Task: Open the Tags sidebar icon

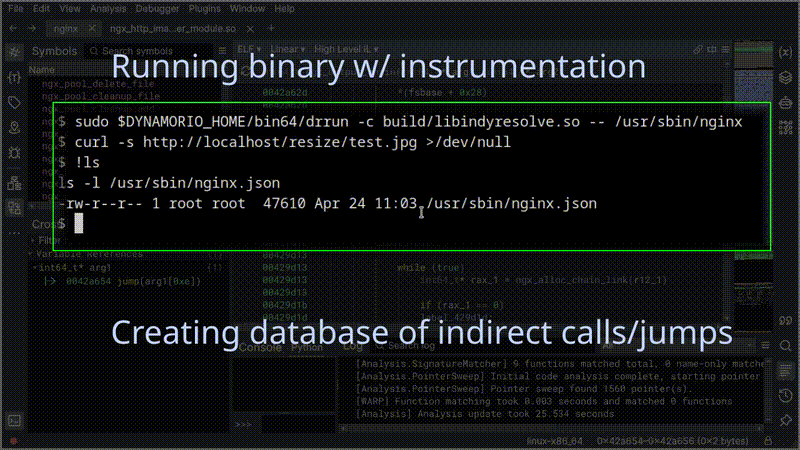Action: click(x=14, y=103)
